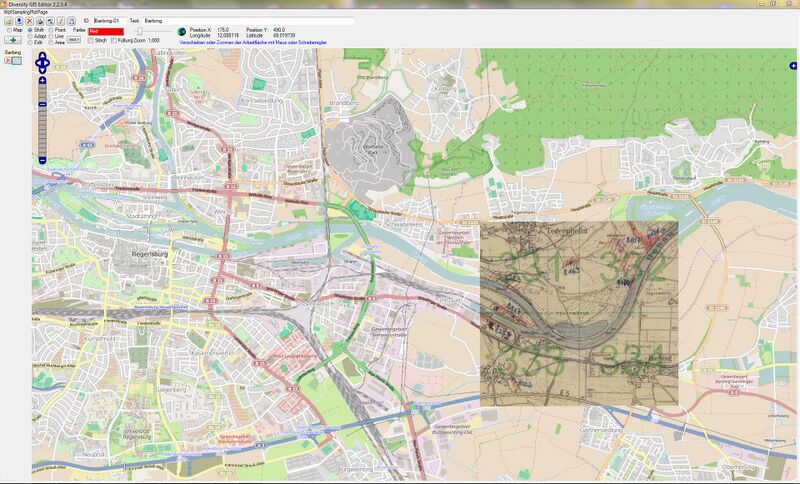The width and height of the screenshot is (800, 484).
Task: Click the ID input field
Action: pos(110,21)
